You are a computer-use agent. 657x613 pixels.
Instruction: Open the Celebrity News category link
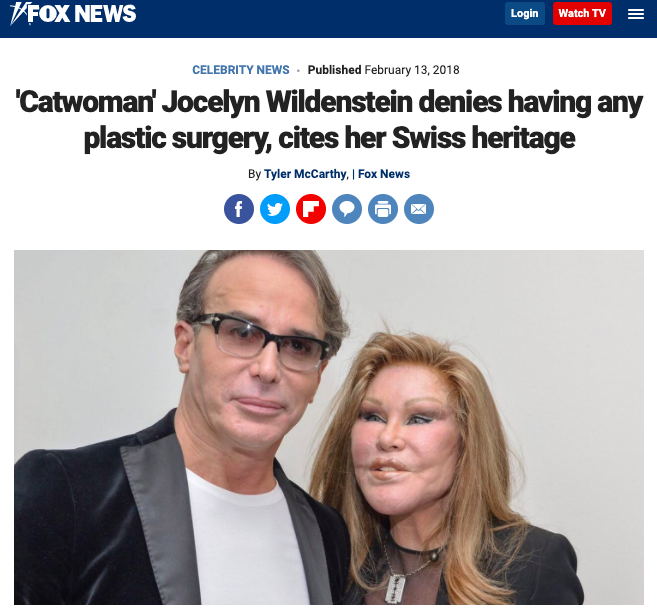[x=241, y=70]
